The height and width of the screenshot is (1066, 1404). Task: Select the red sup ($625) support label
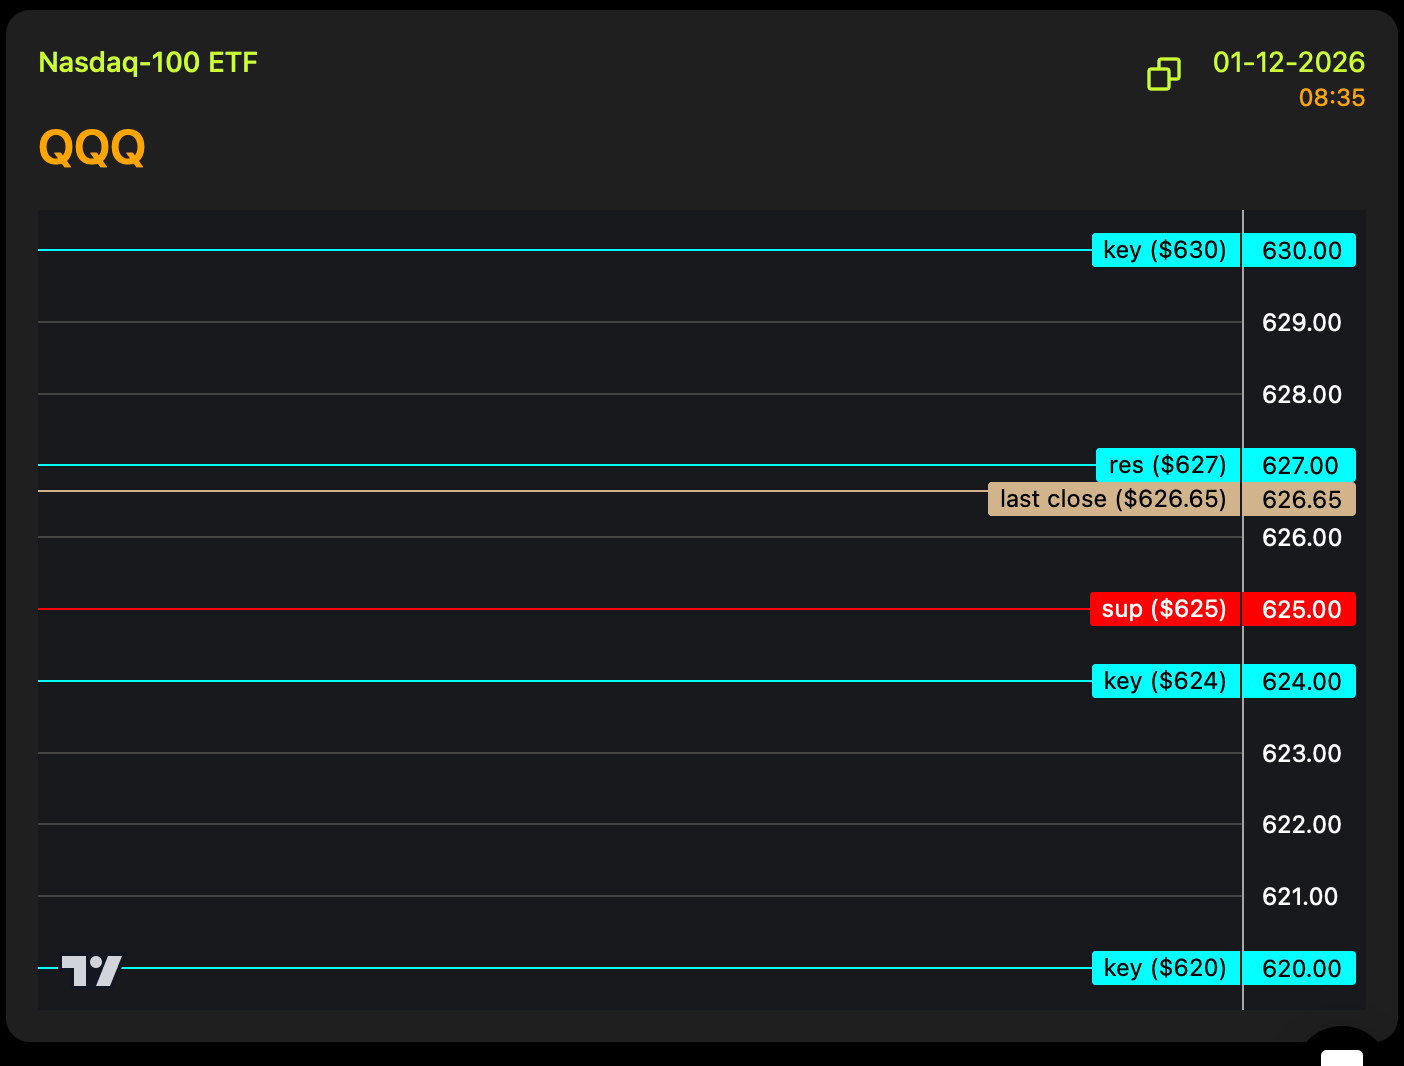[x=1164, y=609]
